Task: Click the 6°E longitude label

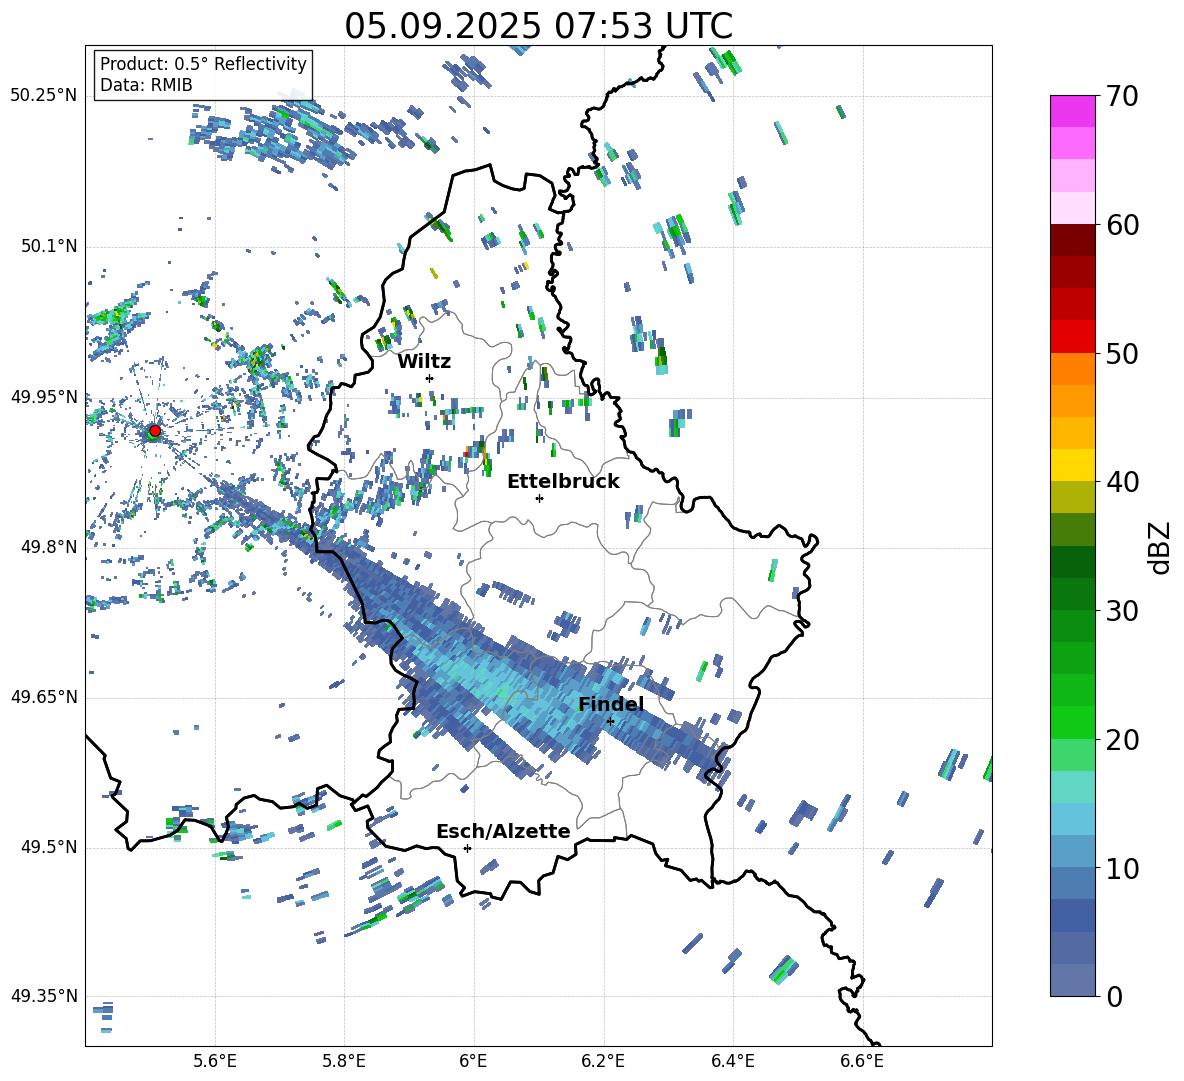Action: pos(473,1061)
